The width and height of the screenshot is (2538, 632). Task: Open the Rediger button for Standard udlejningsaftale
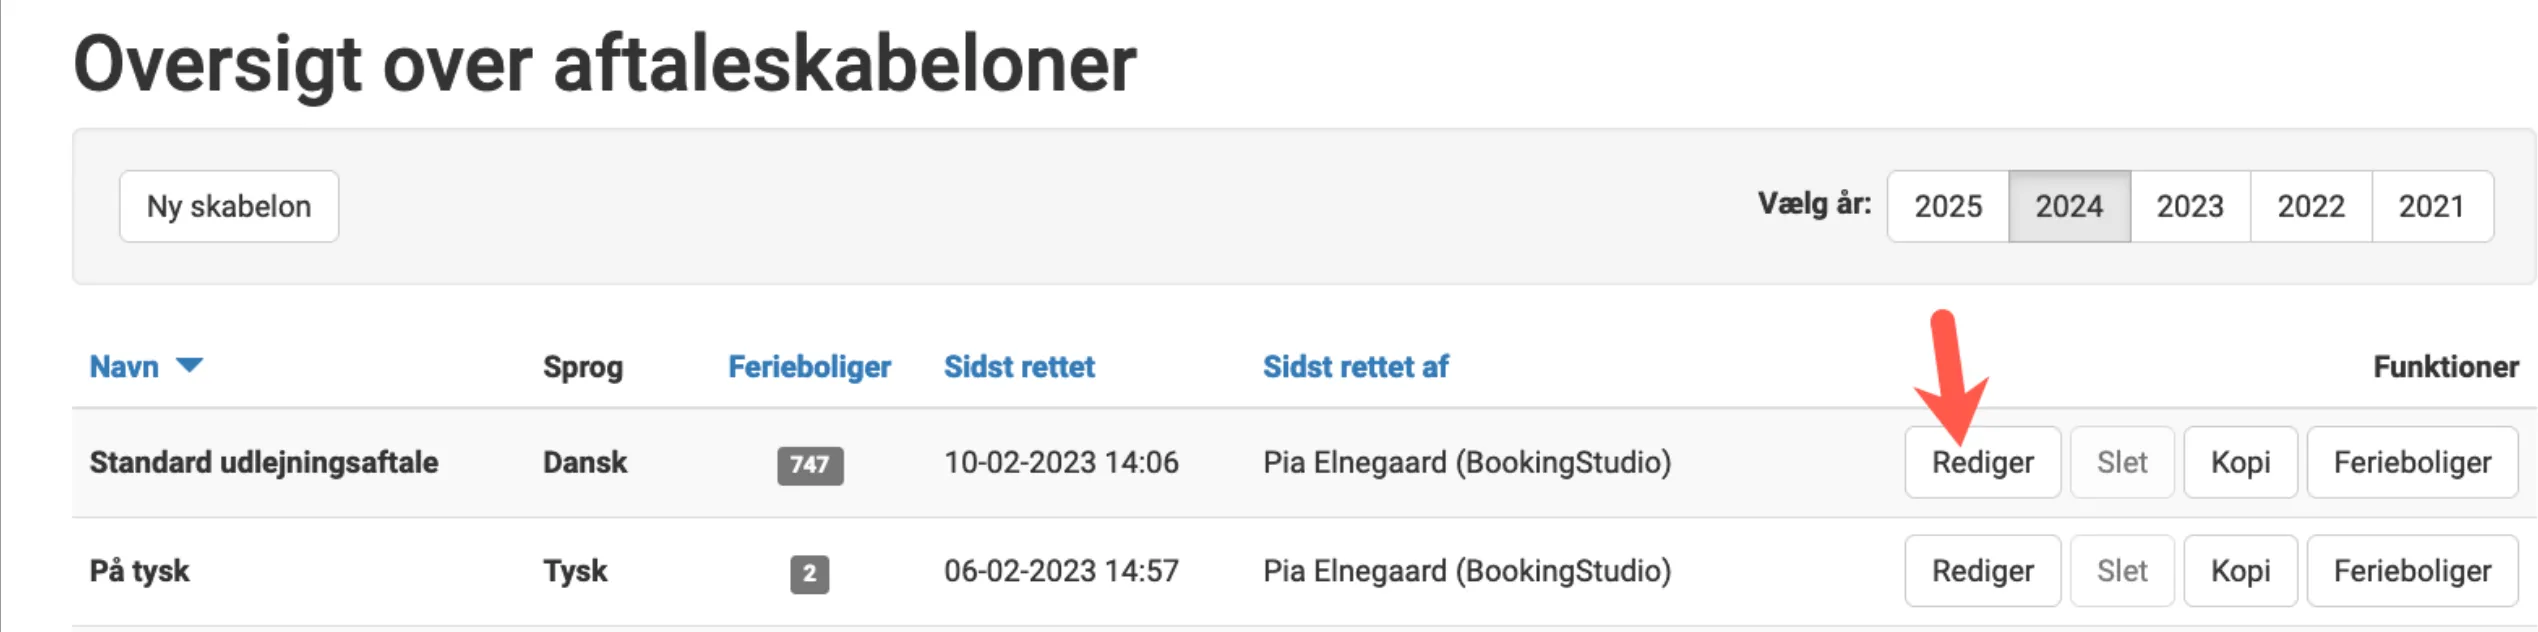tap(1982, 462)
